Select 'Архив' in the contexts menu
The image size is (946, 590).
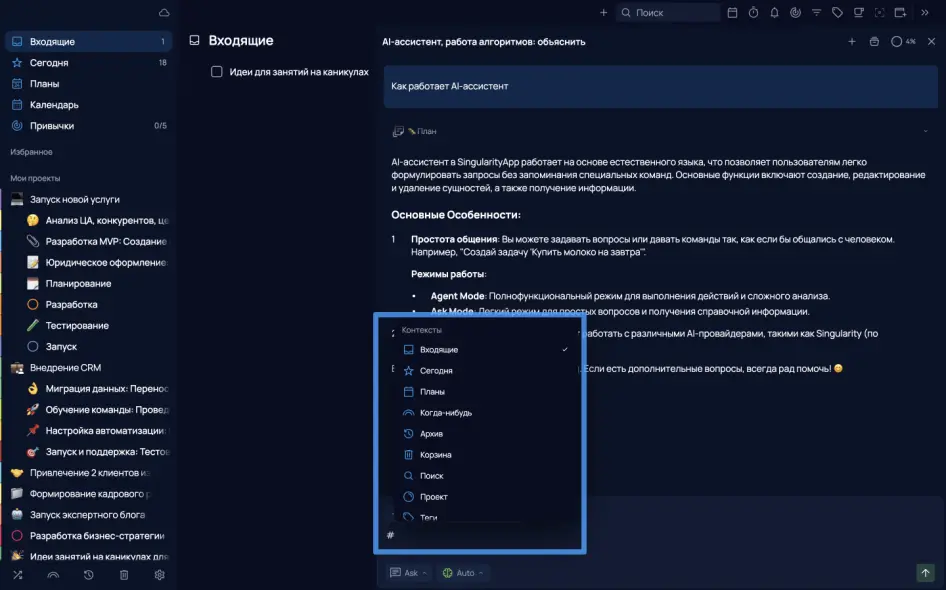click(x=431, y=434)
